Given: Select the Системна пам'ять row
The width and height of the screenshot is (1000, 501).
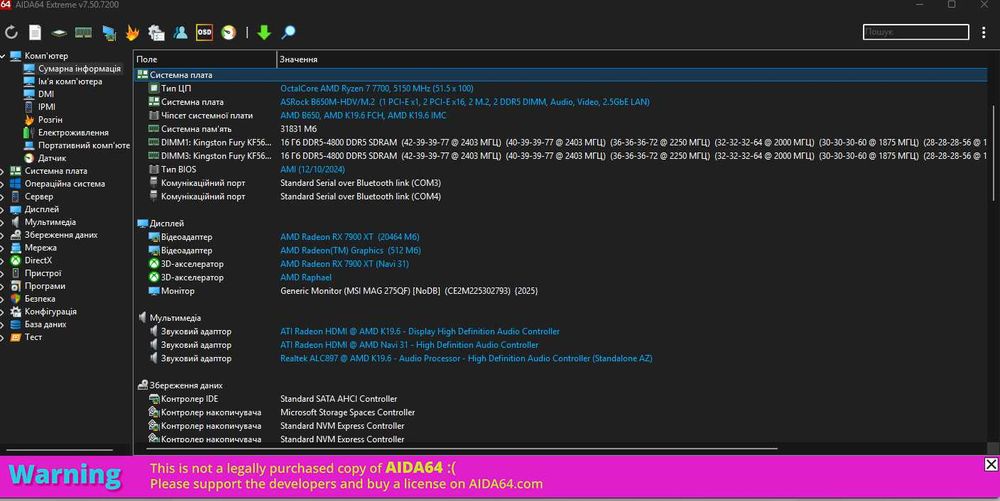Looking at the screenshot, I should tap(561, 129).
